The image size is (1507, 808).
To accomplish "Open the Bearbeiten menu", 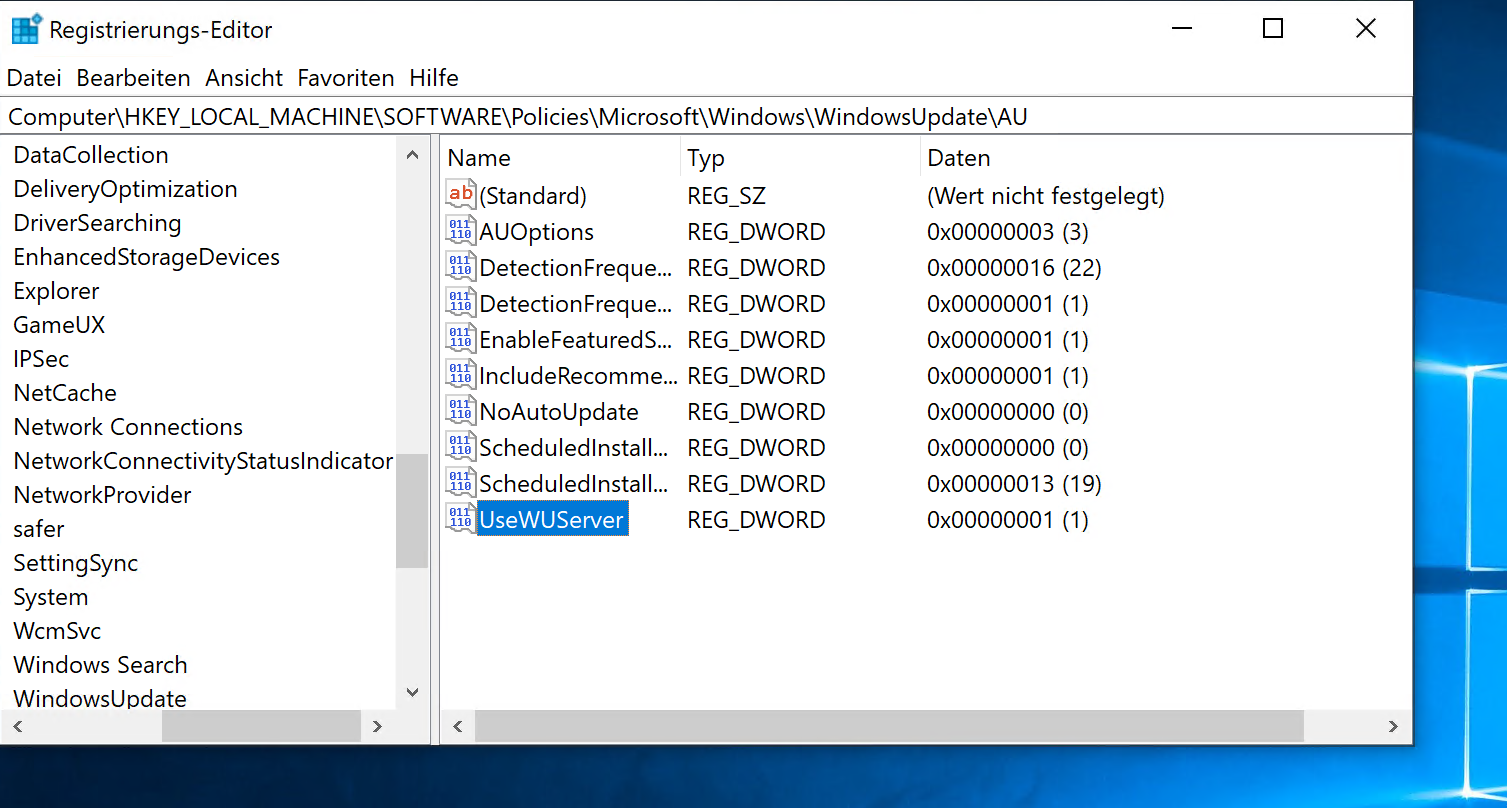I will pyautogui.click(x=133, y=78).
